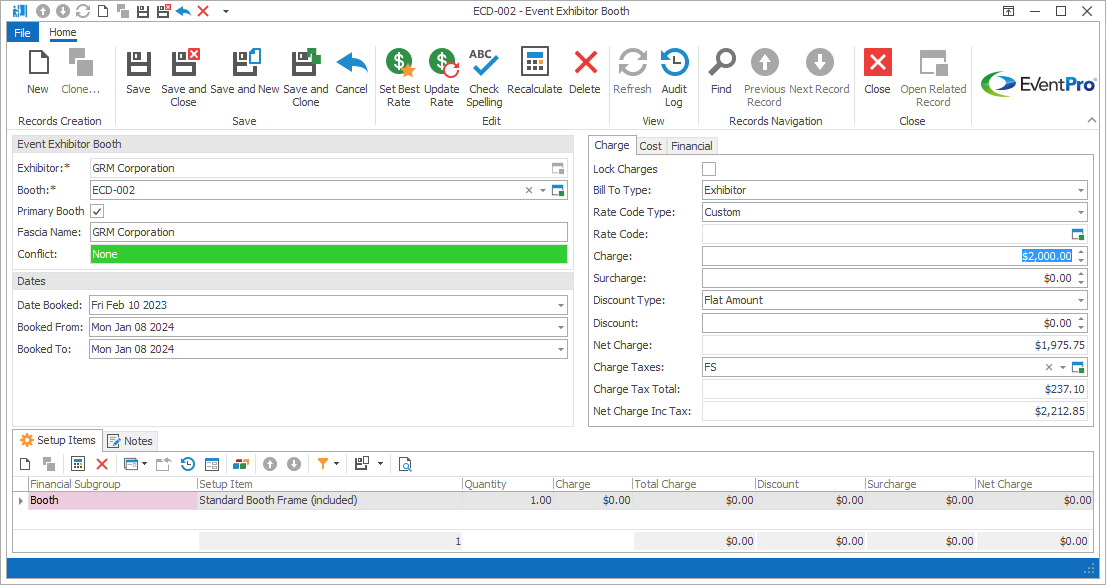Select the Home ribbon tab
The height and width of the screenshot is (585, 1106).
tap(63, 32)
